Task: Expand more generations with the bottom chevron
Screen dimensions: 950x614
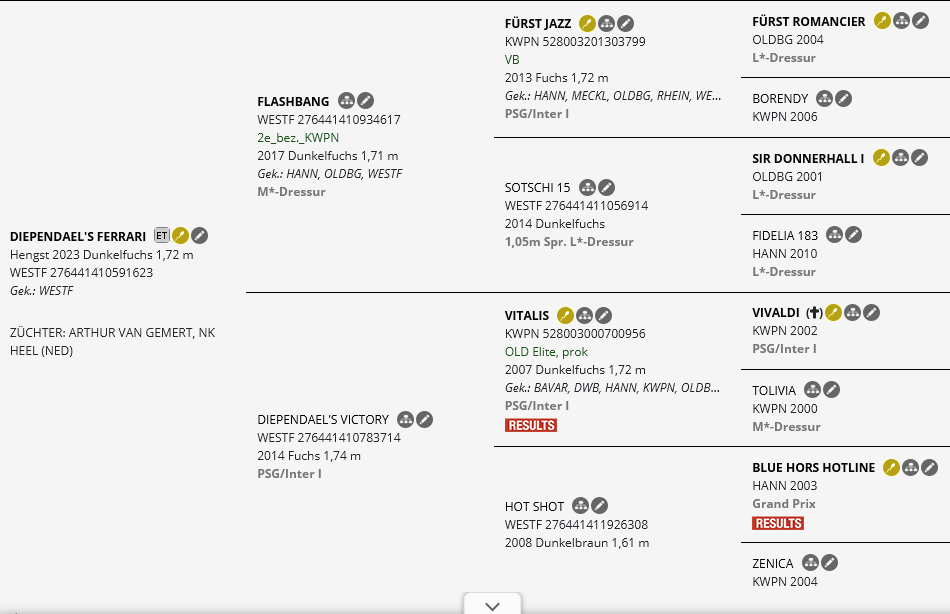Action: coord(492,605)
